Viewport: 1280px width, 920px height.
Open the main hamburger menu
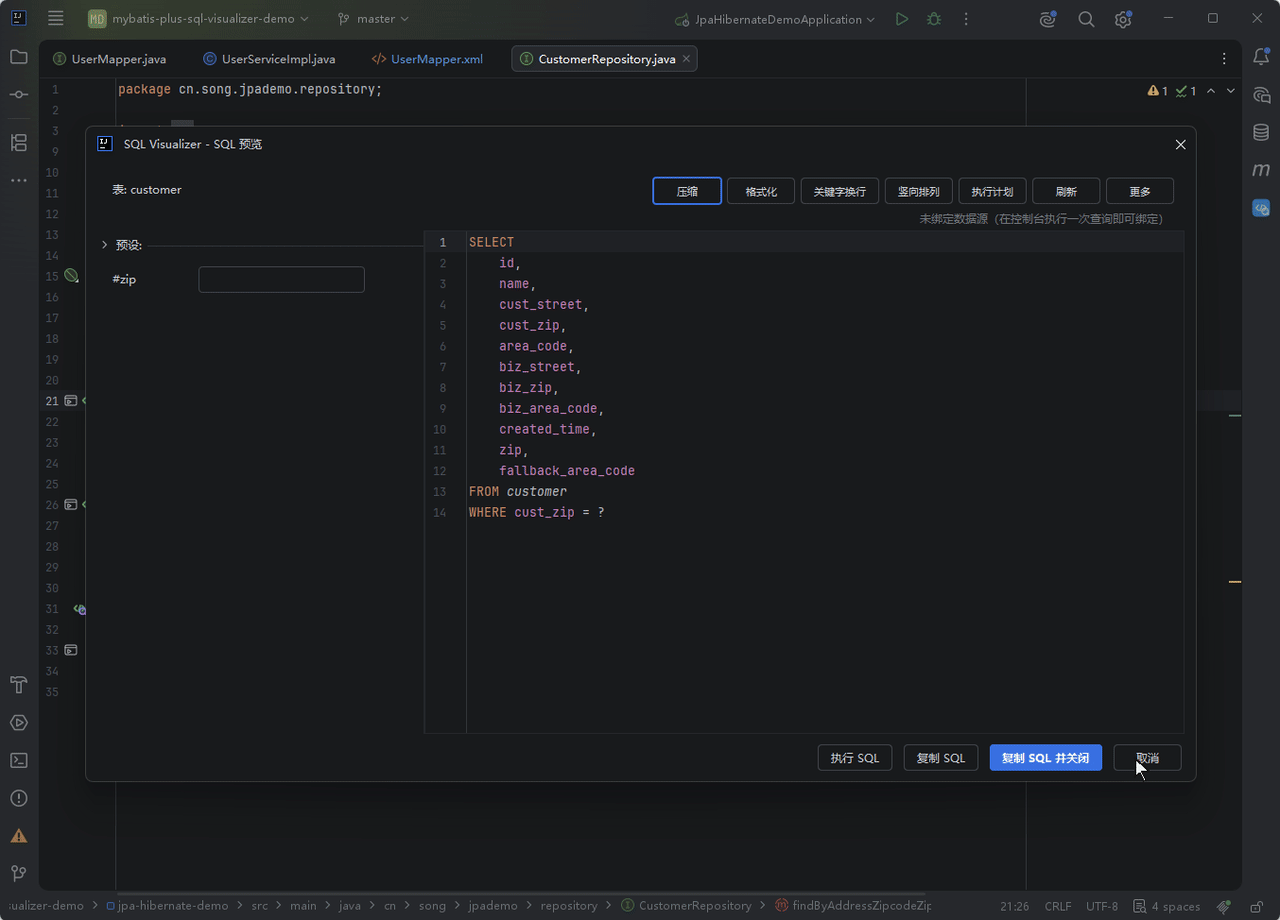pos(56,19)
